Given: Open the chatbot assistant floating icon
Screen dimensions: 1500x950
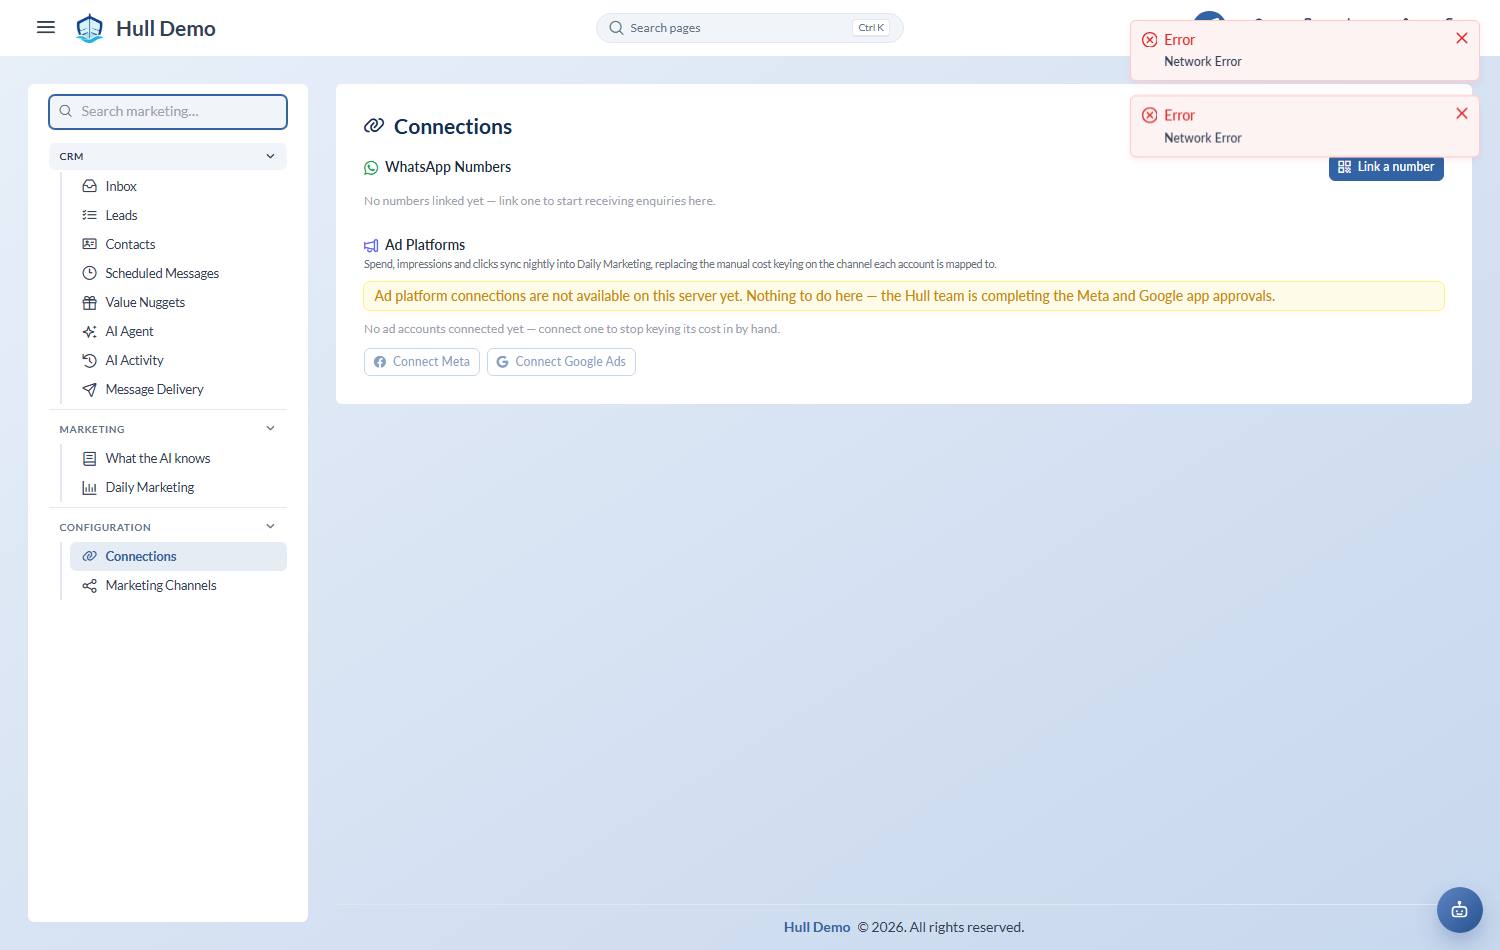Looking at the screenshot, I should 1460,910.
